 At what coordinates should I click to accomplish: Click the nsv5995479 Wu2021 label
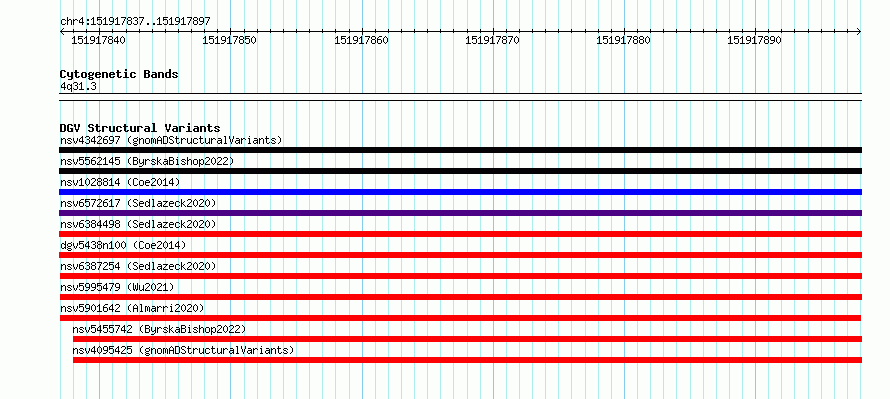point(117,287)
